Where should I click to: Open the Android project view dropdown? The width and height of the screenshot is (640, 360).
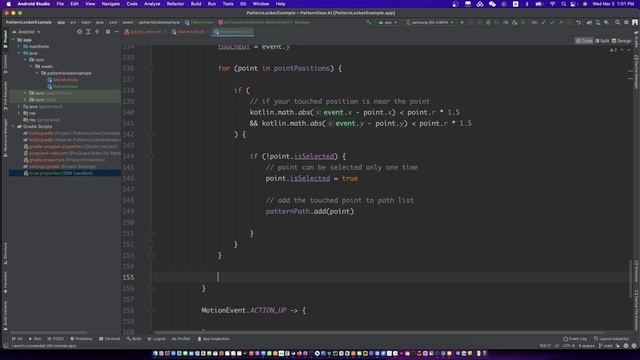click(27, 31)
